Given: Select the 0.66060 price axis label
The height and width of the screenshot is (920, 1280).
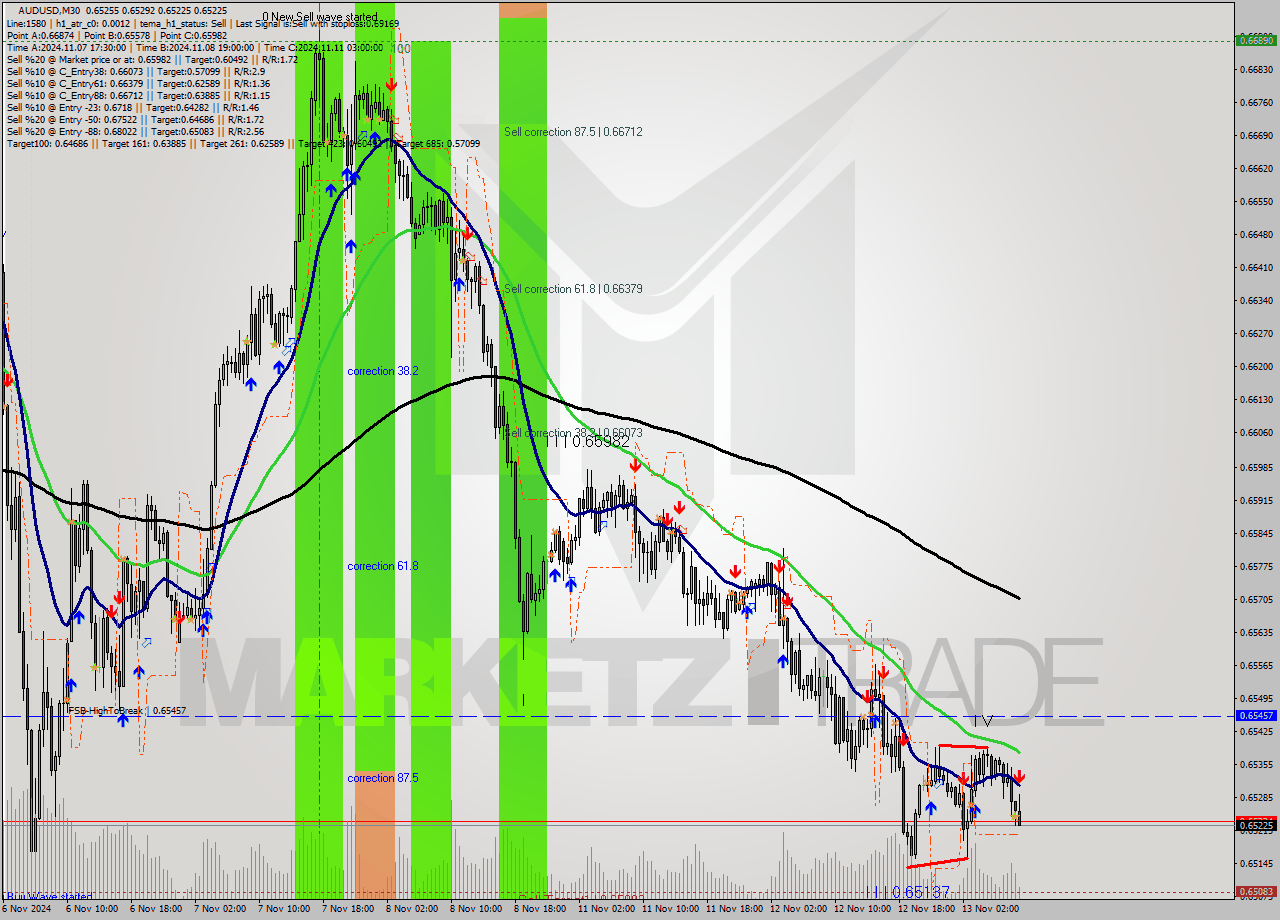Looking at the screenshot, I should click(x=1256, y=433).
